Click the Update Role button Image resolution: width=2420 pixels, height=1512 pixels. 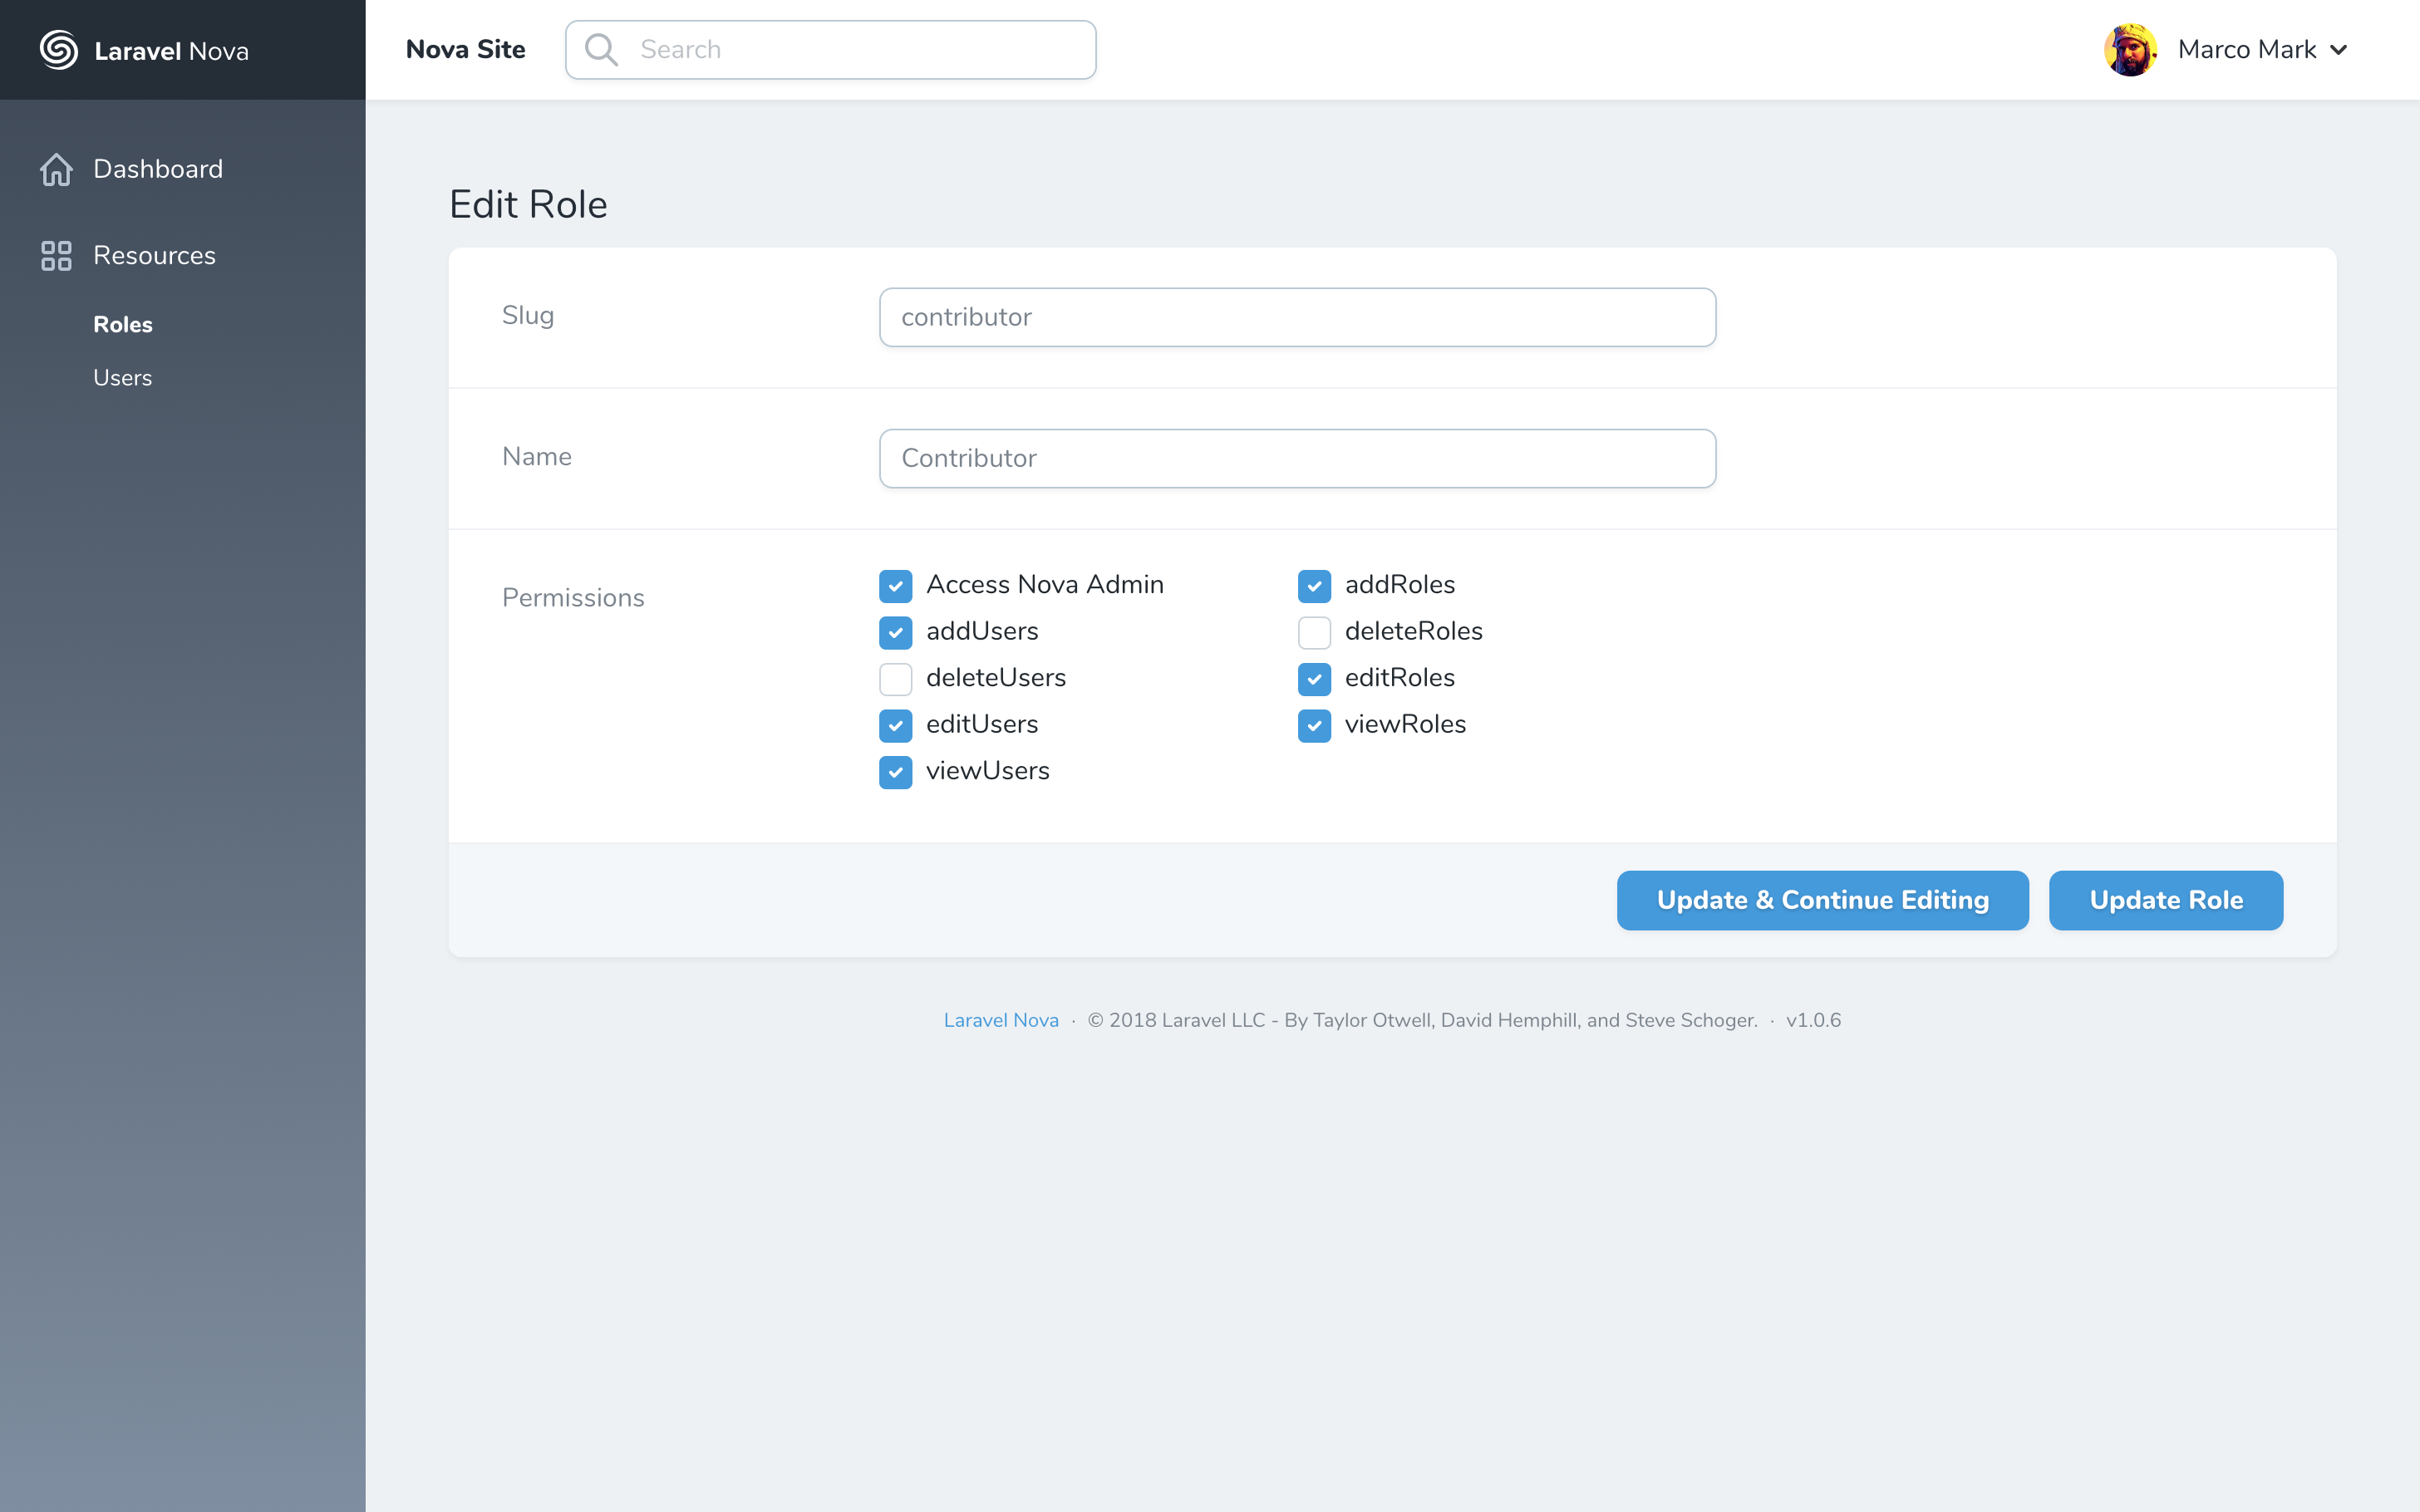coord(2166,899)
